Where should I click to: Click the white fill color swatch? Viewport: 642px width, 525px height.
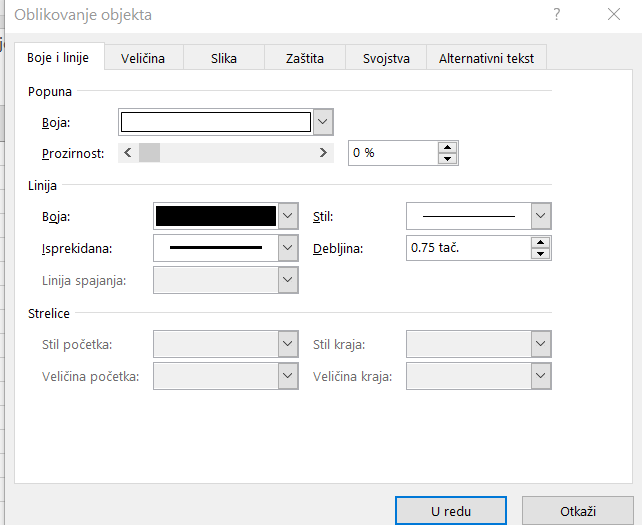coord(216,122)
